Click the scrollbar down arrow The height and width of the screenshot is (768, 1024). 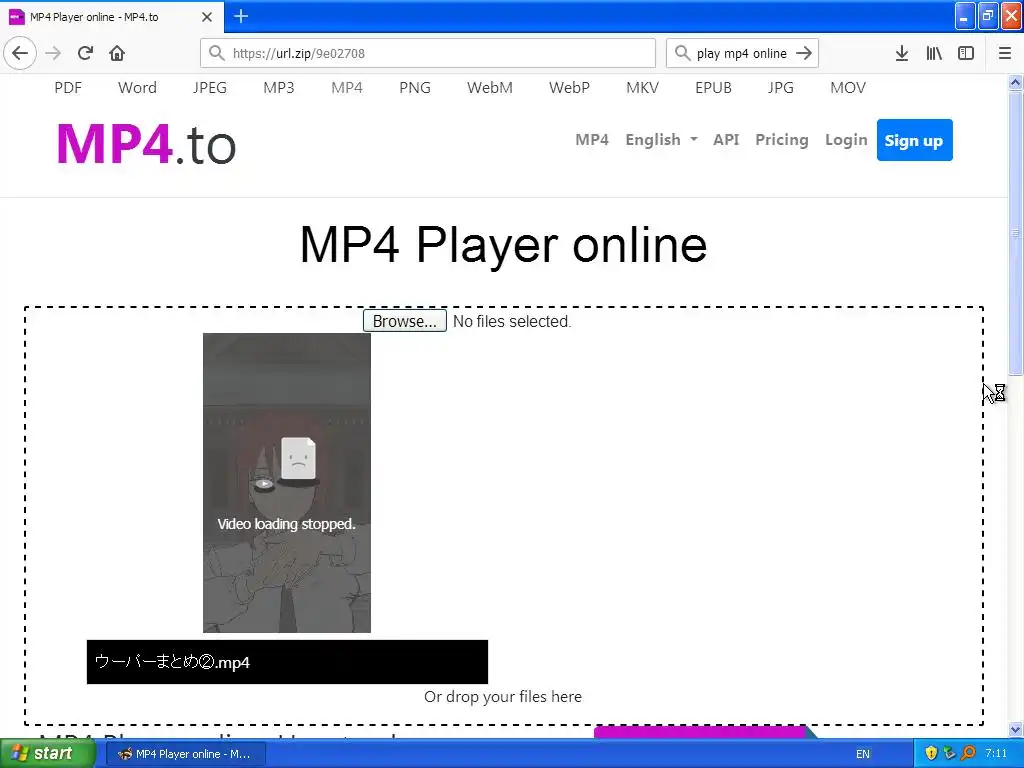pyautogui.click(x=1015, y=730)
